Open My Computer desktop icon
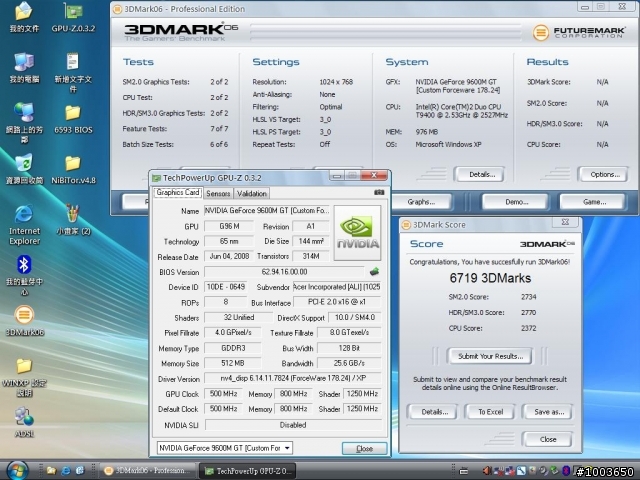This screenshot has height=480, width=640. tap(24, 68)
